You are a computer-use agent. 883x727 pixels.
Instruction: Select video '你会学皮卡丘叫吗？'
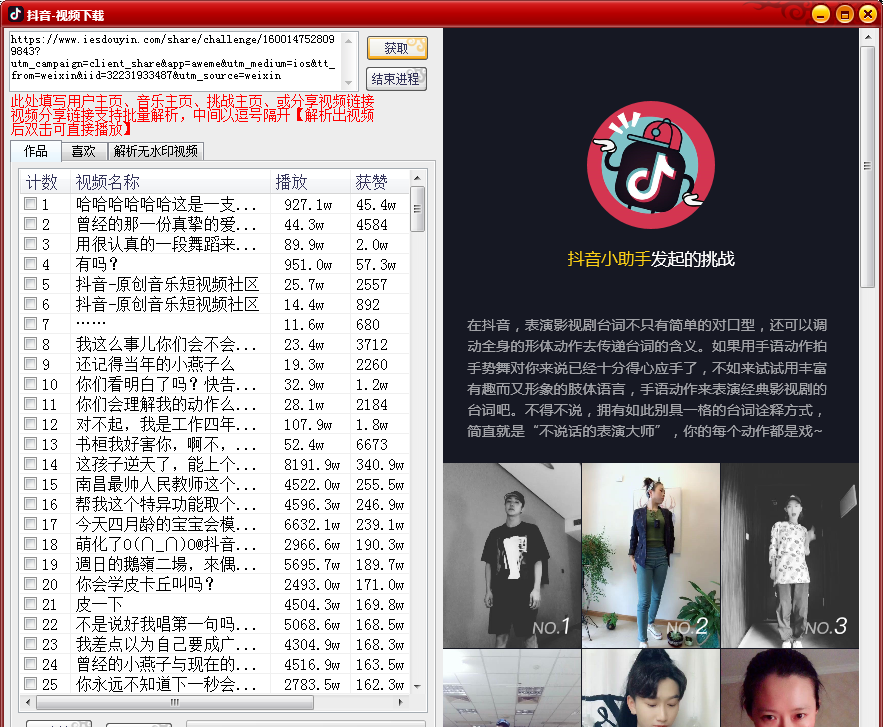coord(145,584)
